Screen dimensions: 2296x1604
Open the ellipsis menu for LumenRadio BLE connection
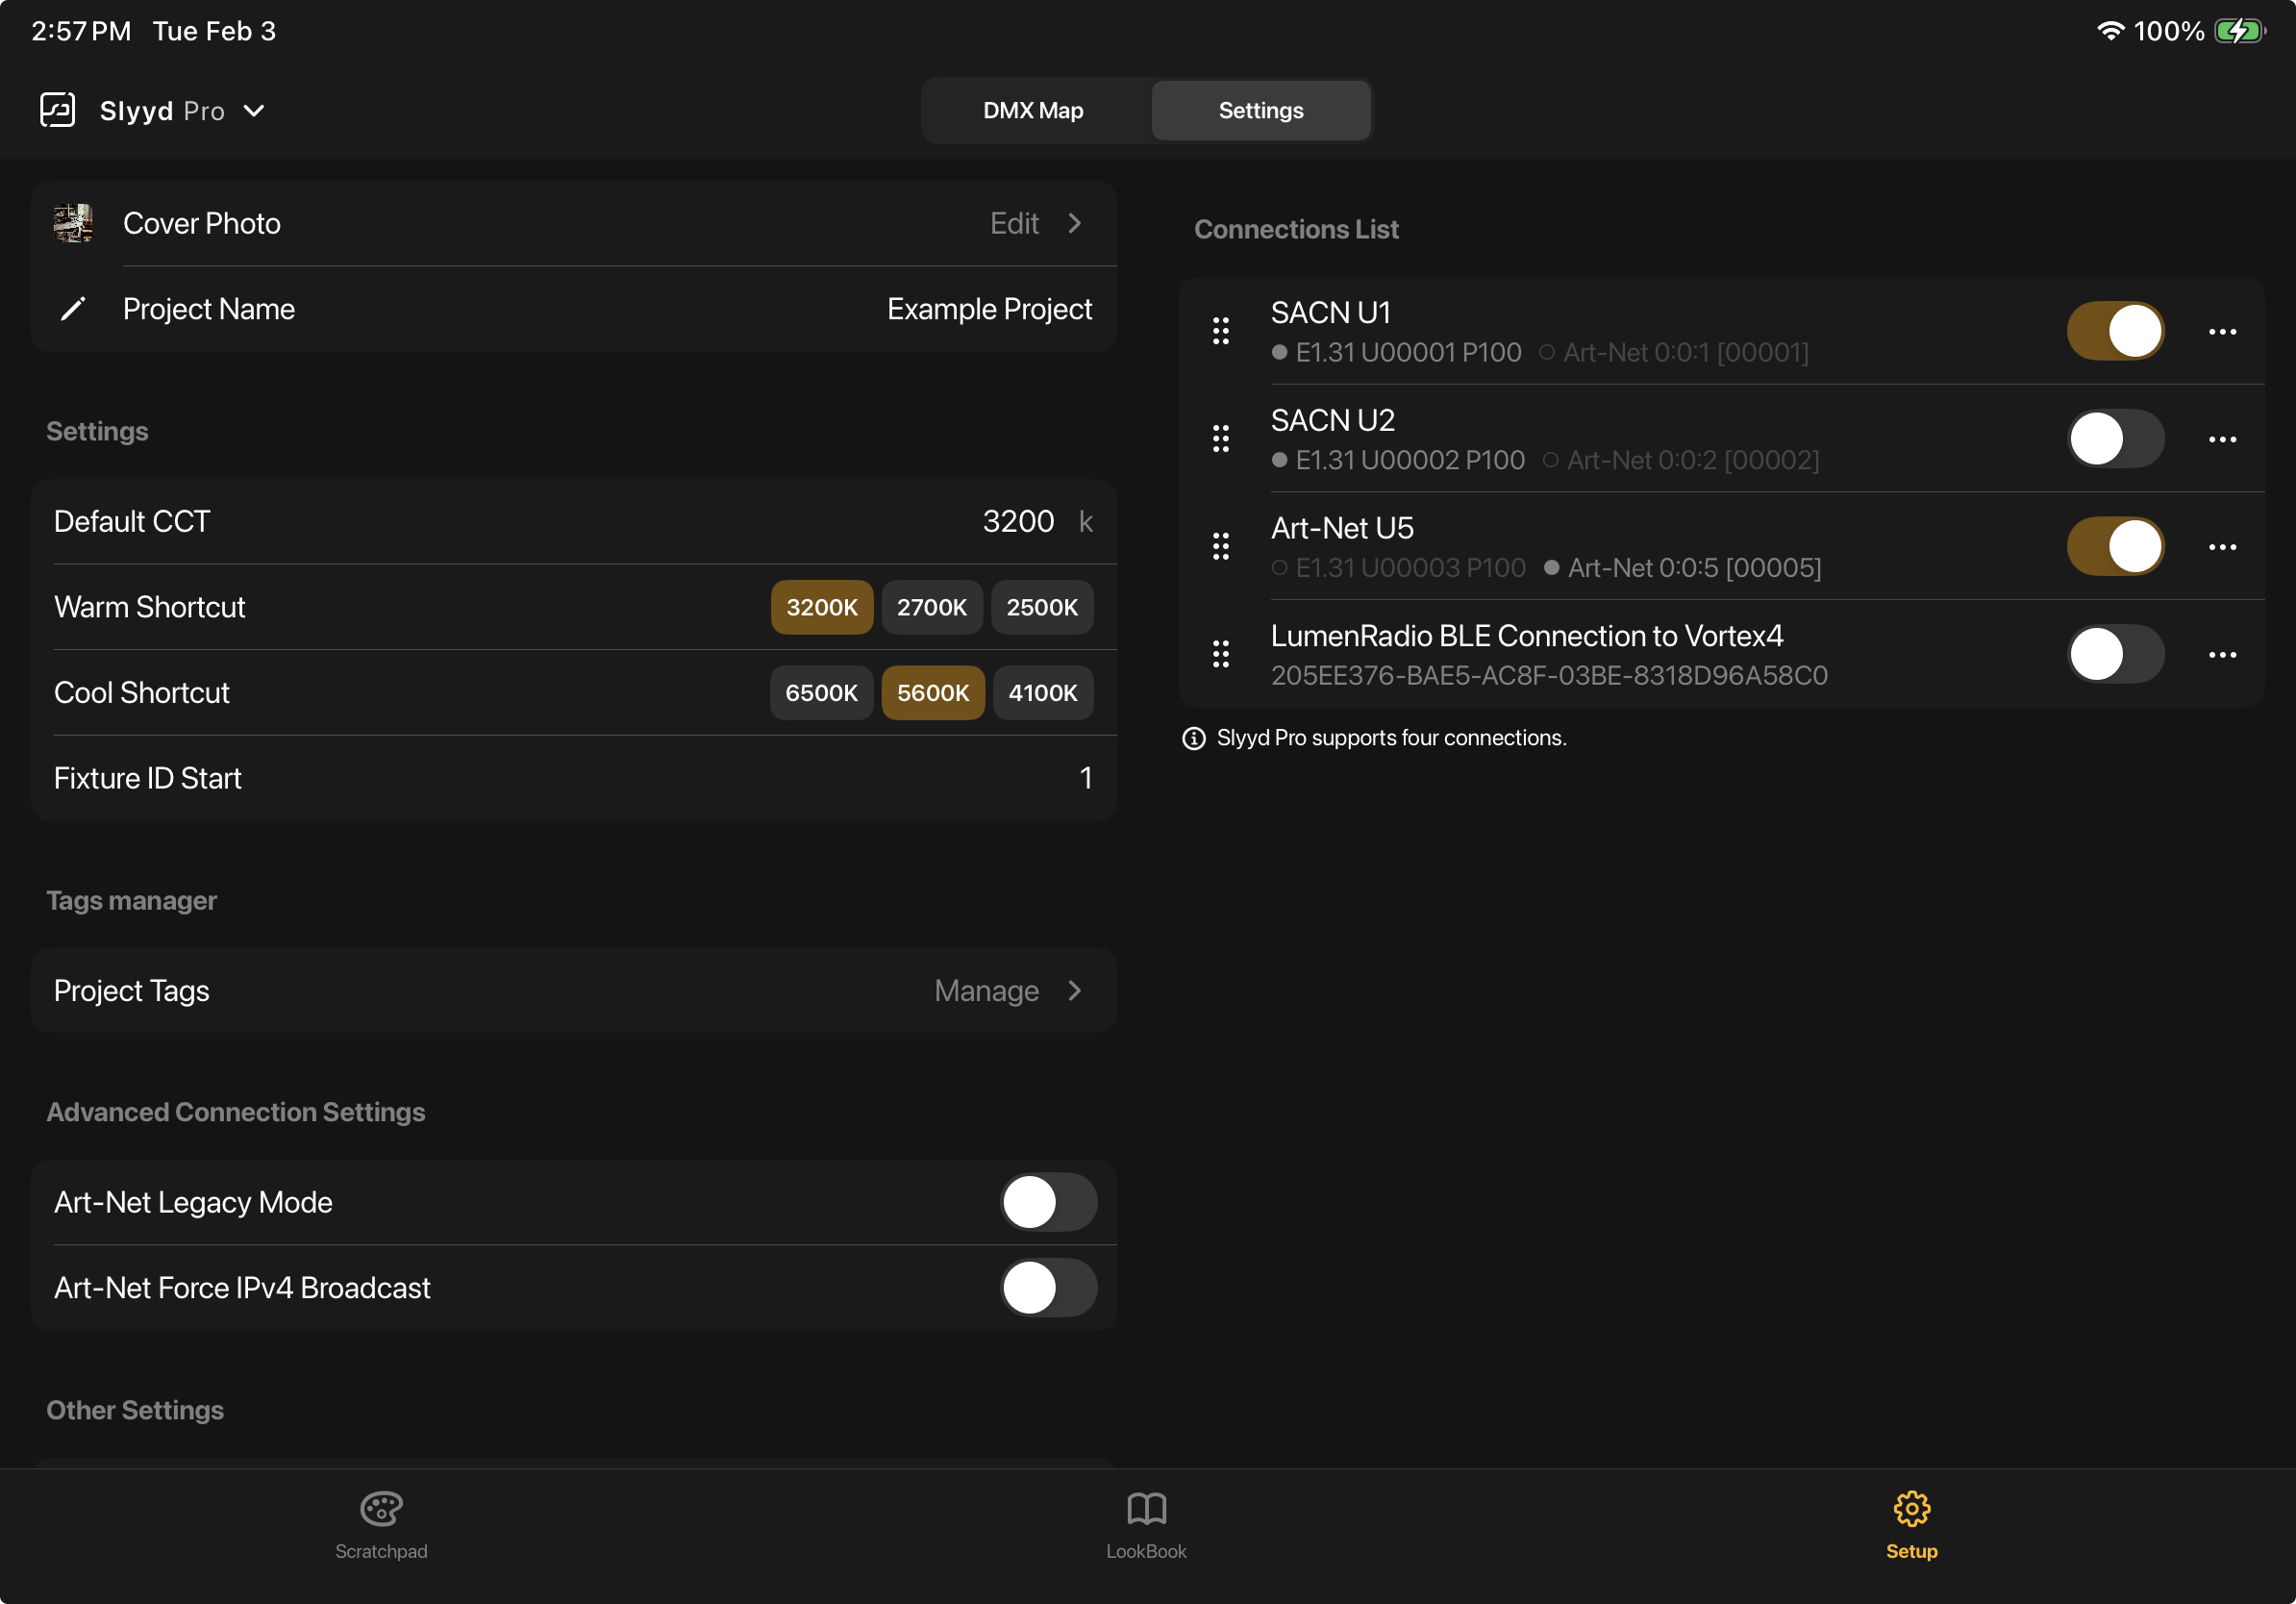pos(2224,654)
